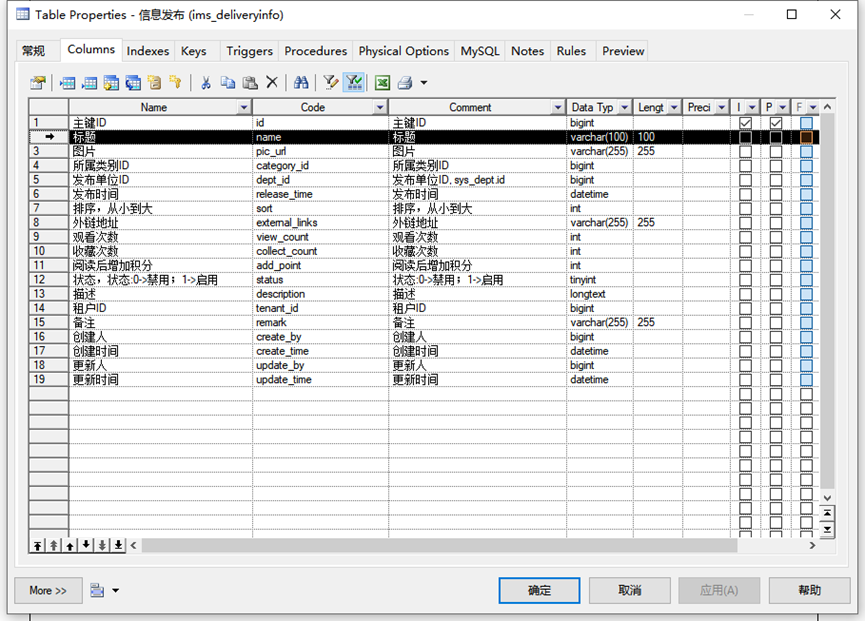
Task: Check the P checkbox for category_id row
Action: (776, 165)
